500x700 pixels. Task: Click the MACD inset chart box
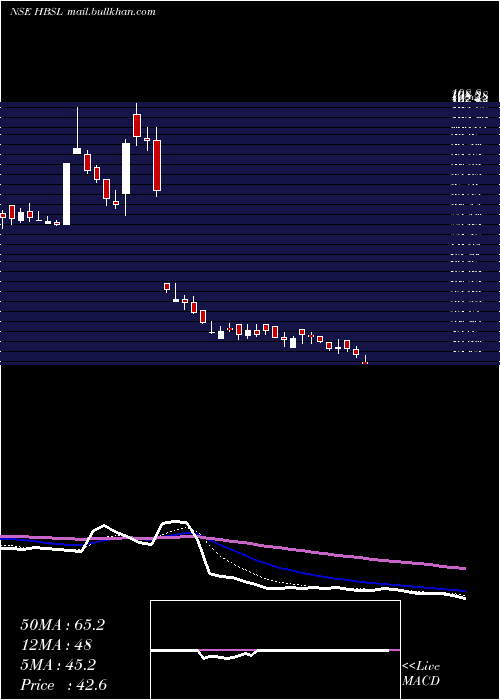coord(275,650)
